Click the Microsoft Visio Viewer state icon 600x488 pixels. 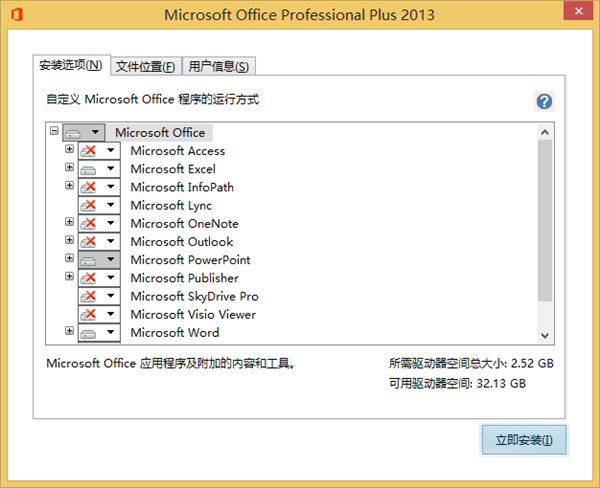coord(88,314)
